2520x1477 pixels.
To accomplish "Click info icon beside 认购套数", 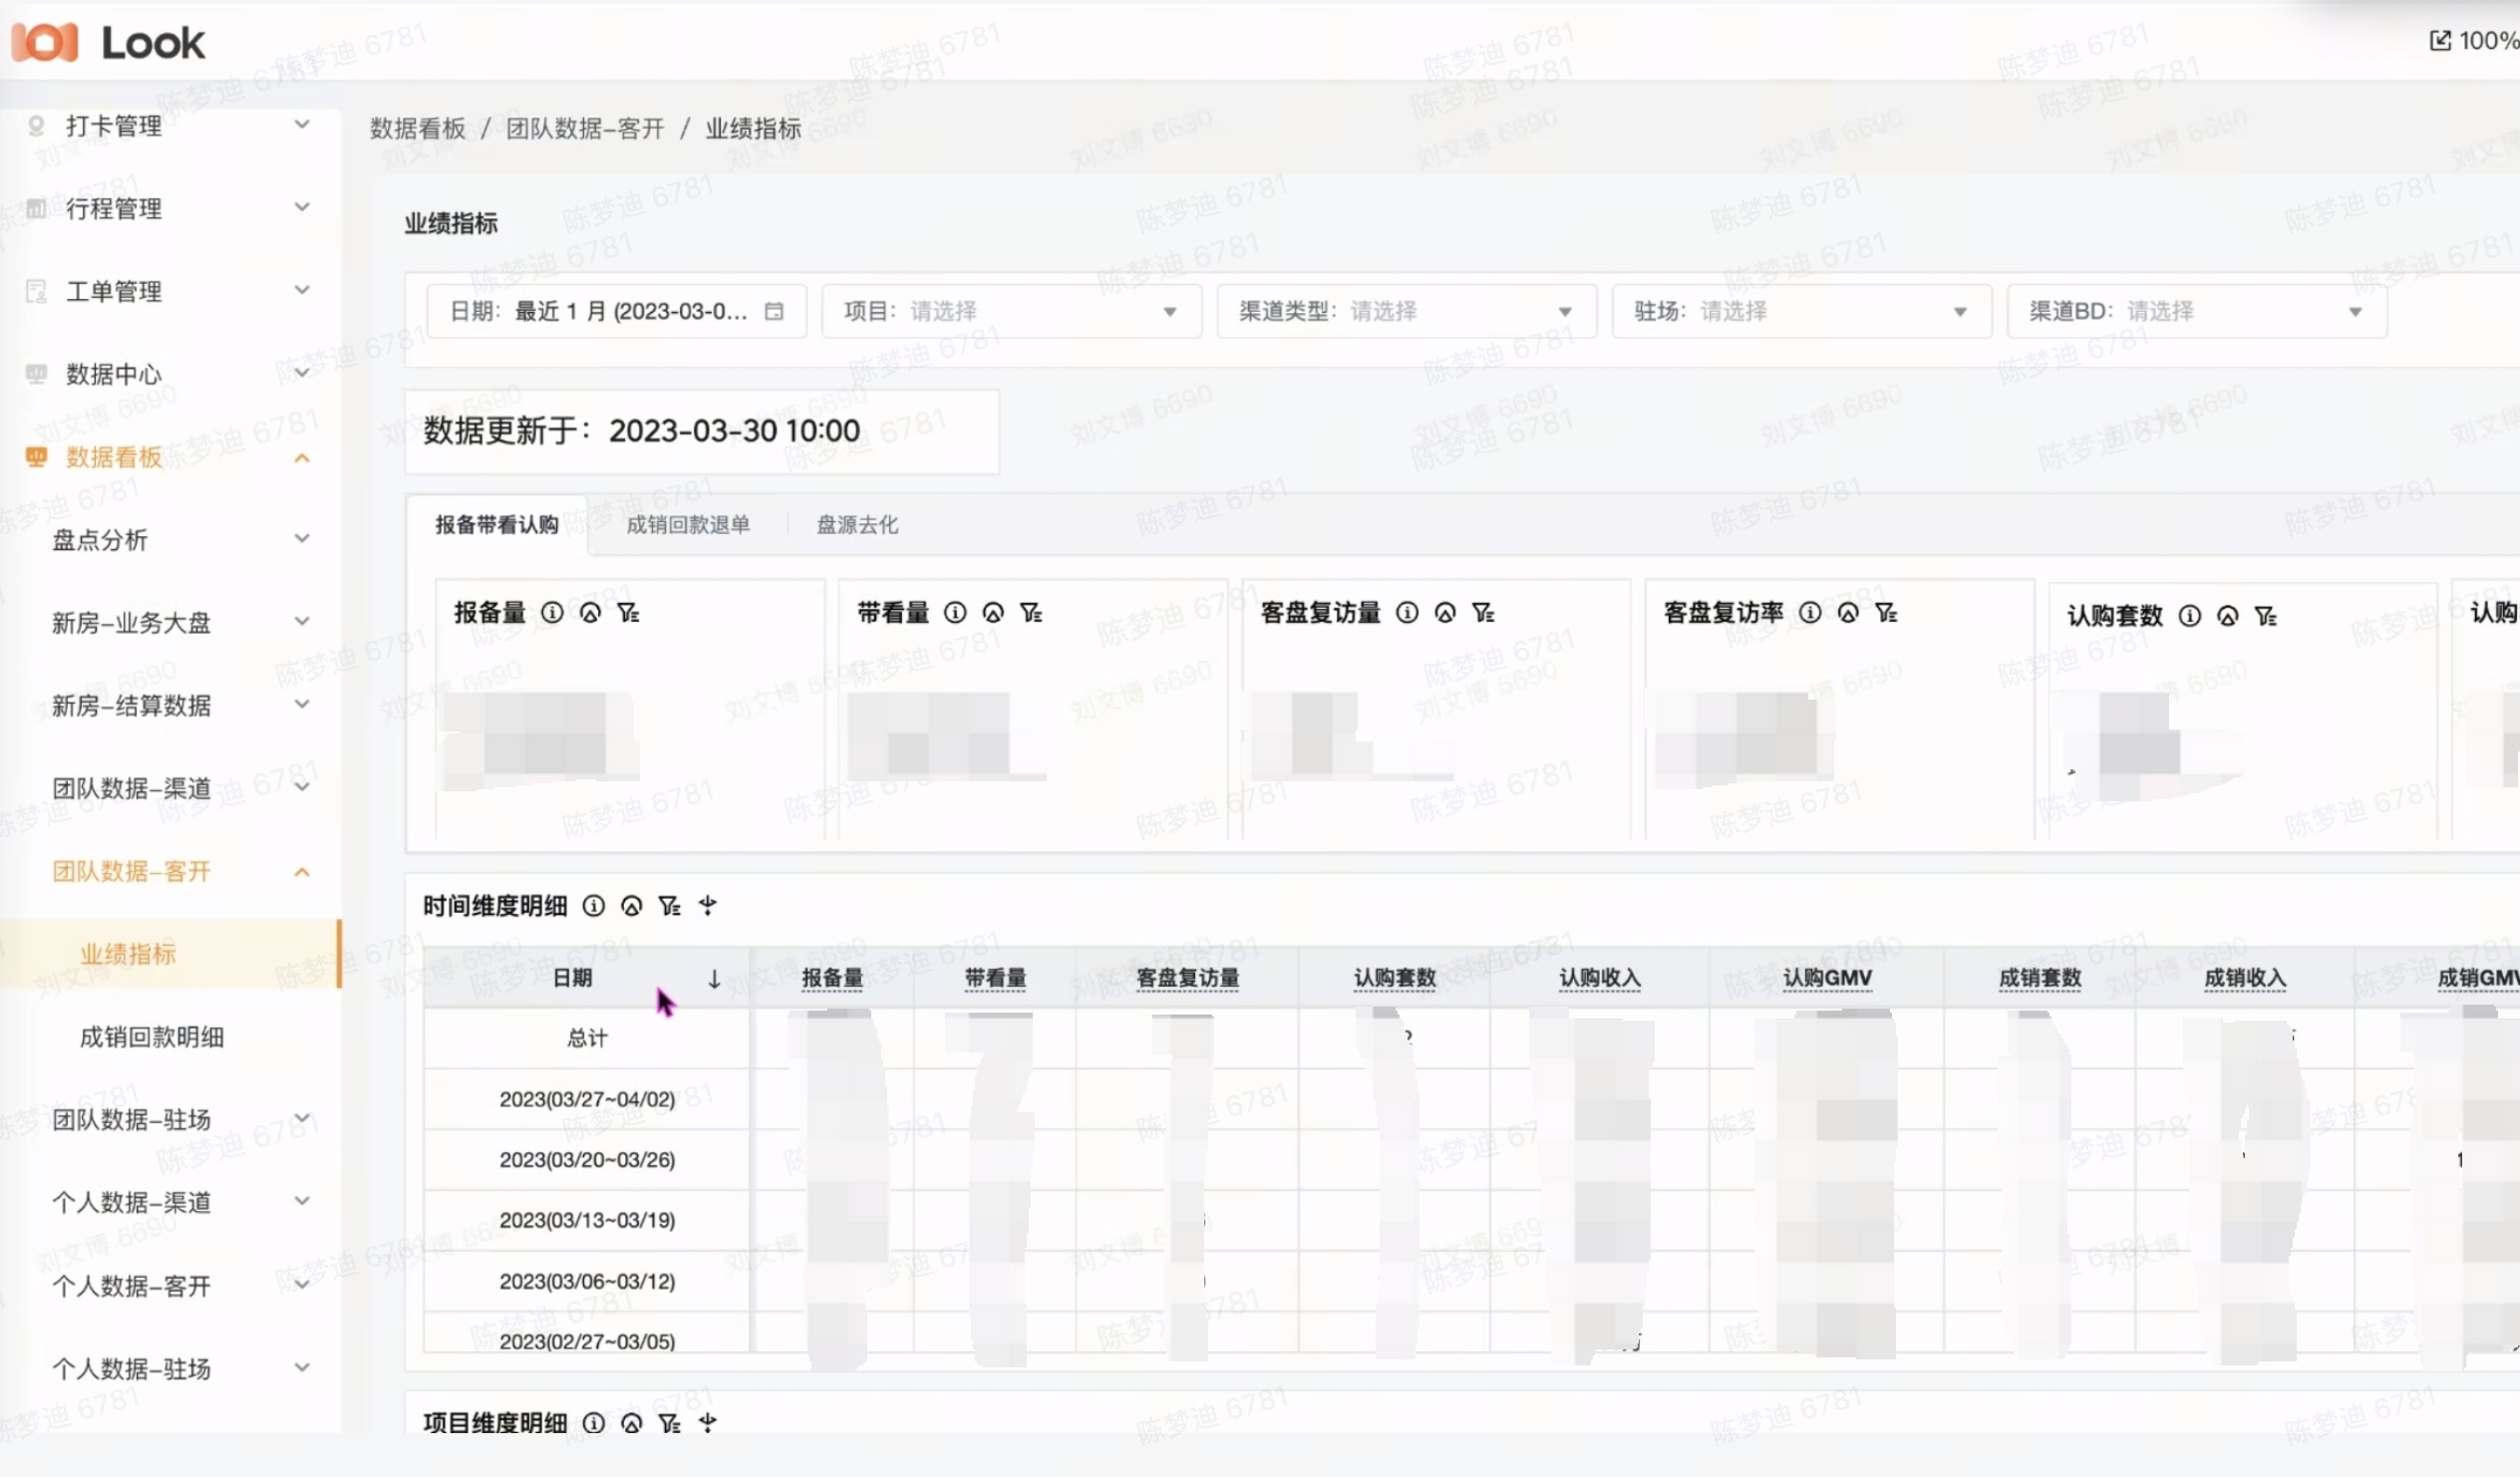I will click(2189, 616).
